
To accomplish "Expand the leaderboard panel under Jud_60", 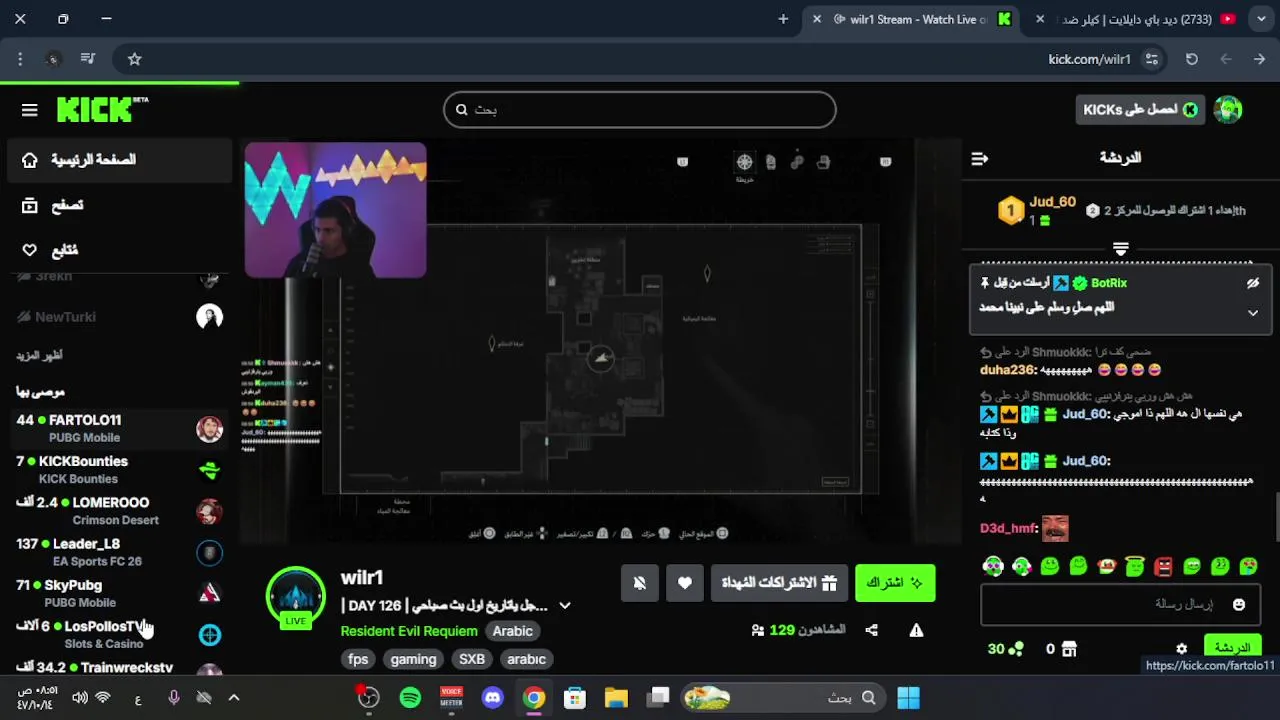I will pyautogui.click(x=1120, y=248).
